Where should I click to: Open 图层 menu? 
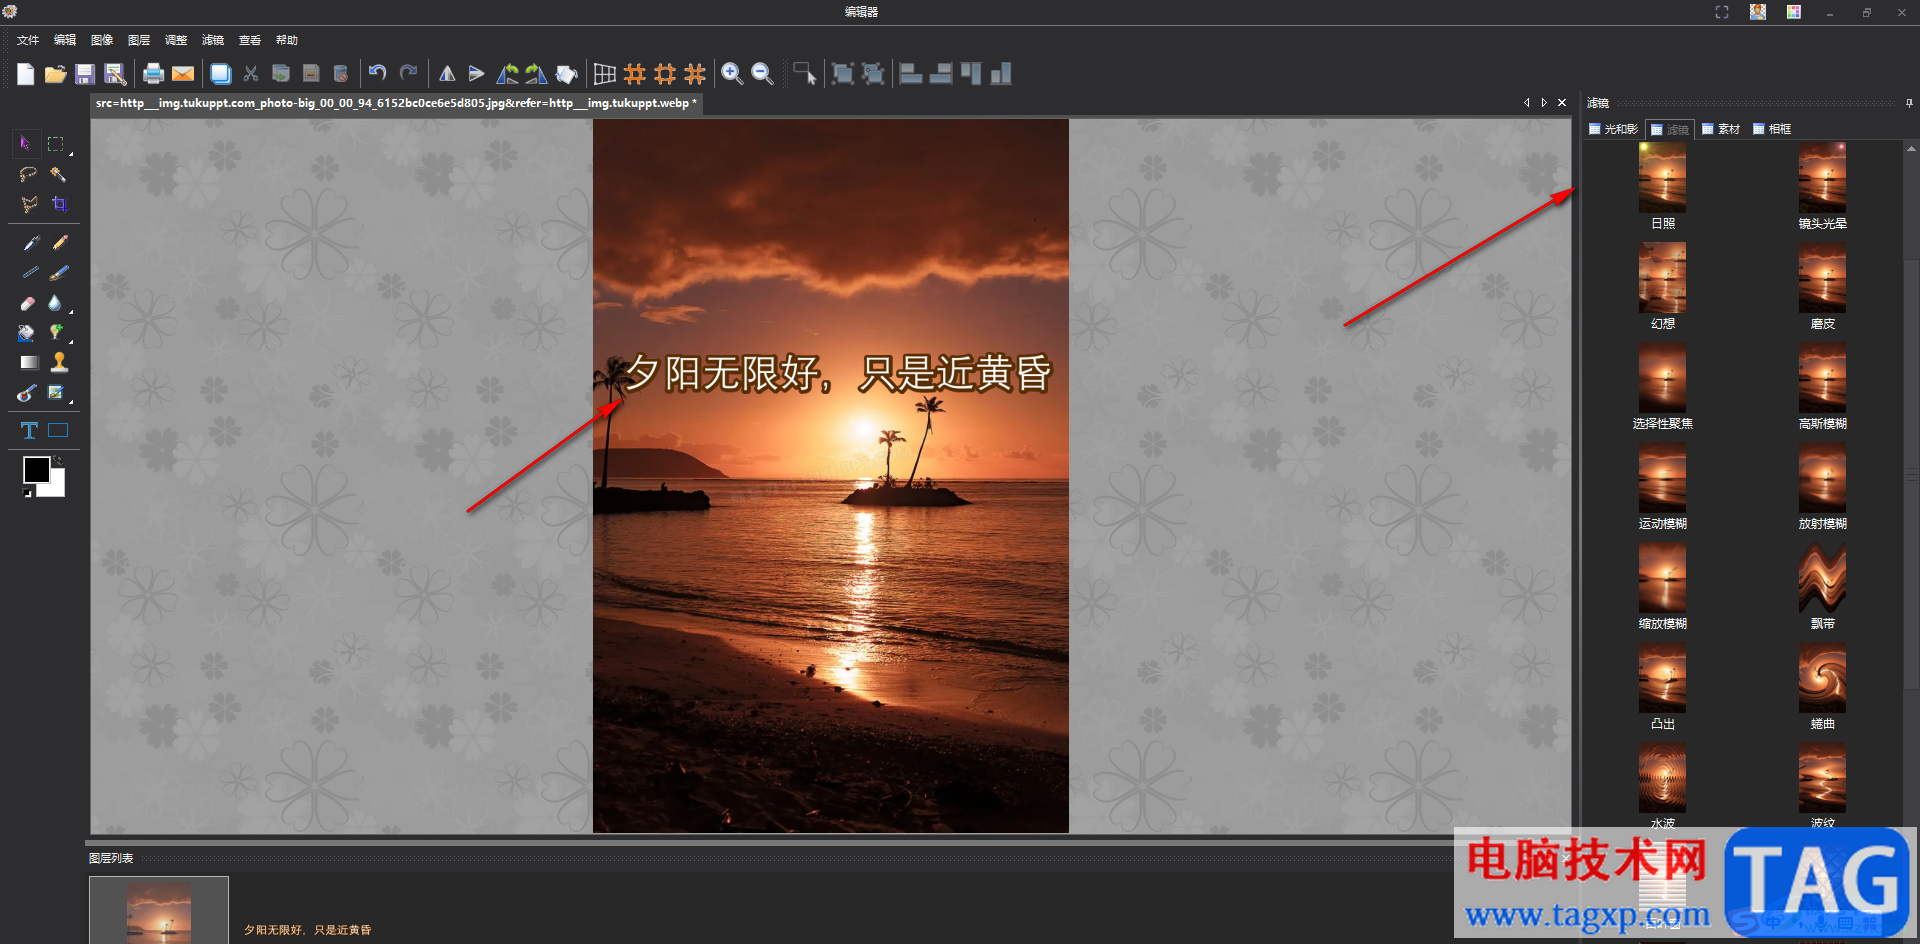point(139,40)
